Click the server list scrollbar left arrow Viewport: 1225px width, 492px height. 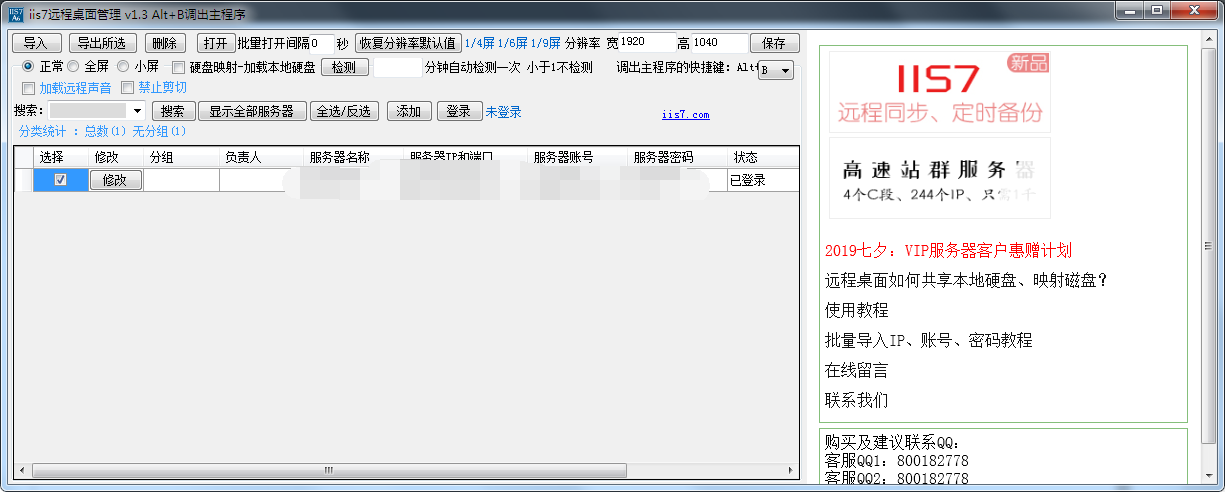coord(20,470)
